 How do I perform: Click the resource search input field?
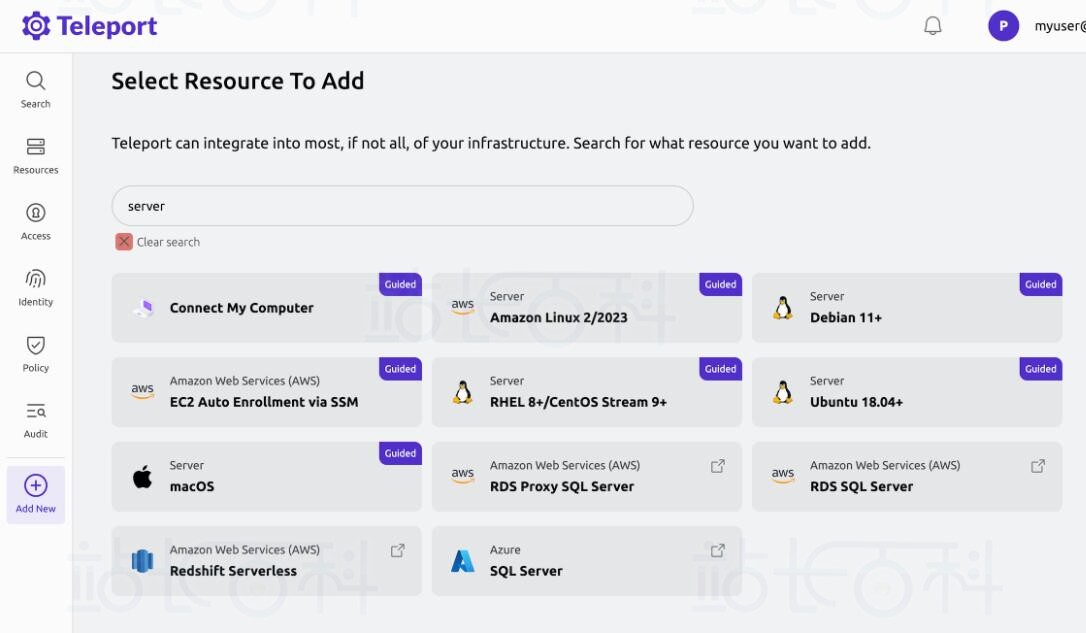[402, 206]
